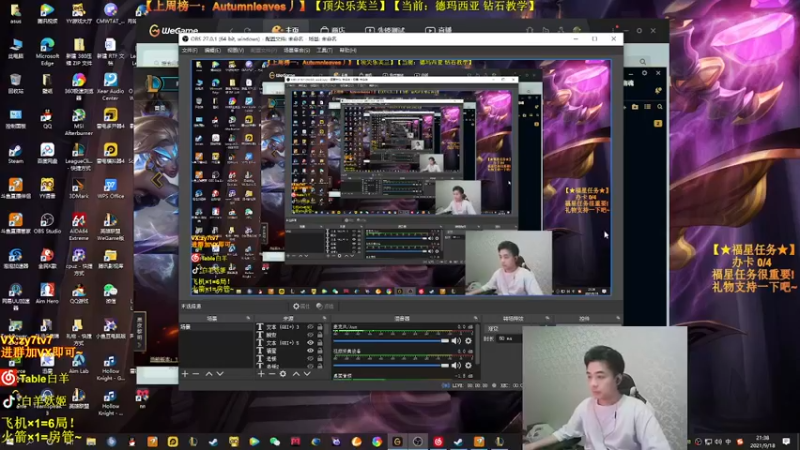Select the AIDA64 Extreme desktop icon
The height and width of the screenshot is (450, 800).
79,227
